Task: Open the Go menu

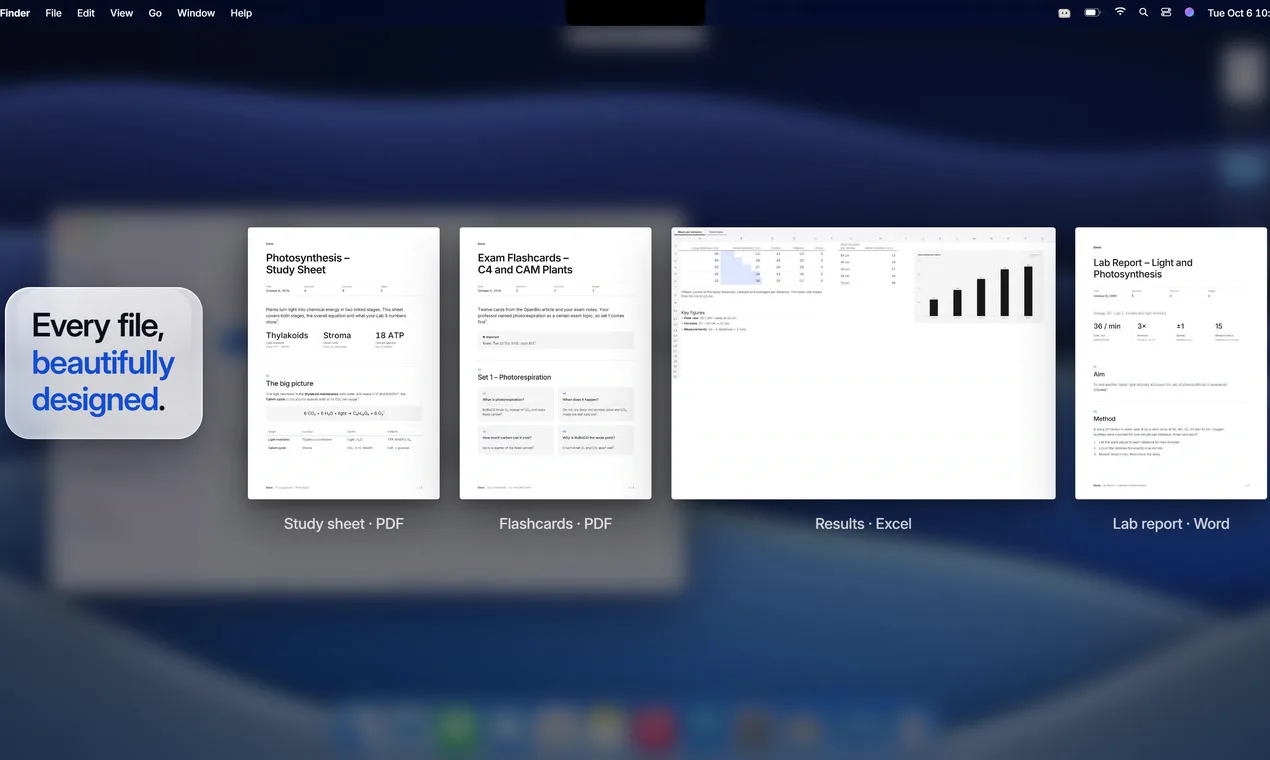Action: tap(155, 13)
